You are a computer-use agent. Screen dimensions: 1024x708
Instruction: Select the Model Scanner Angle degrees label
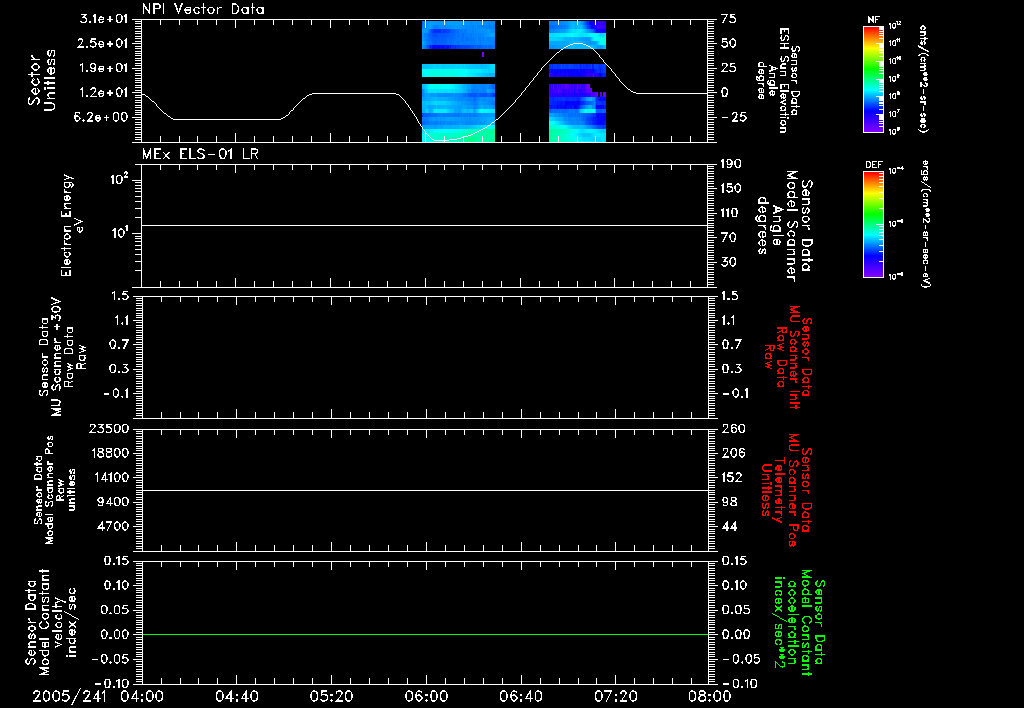pos(786,226)
